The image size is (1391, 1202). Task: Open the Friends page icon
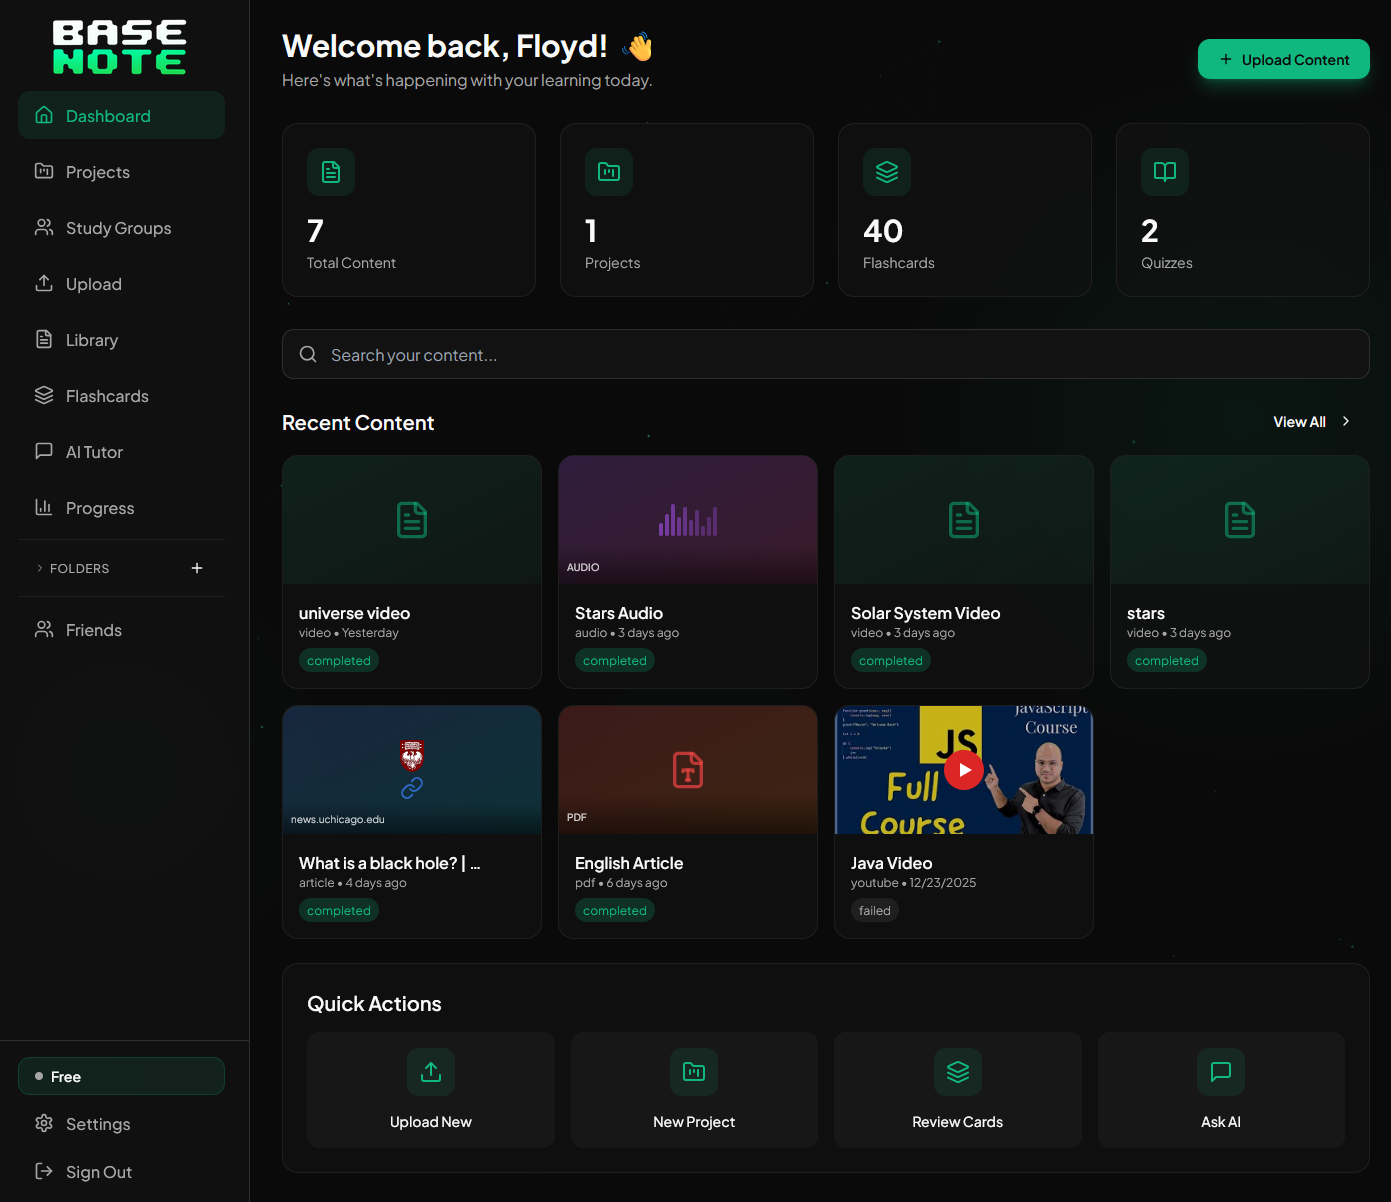click(x=44, y=629)
